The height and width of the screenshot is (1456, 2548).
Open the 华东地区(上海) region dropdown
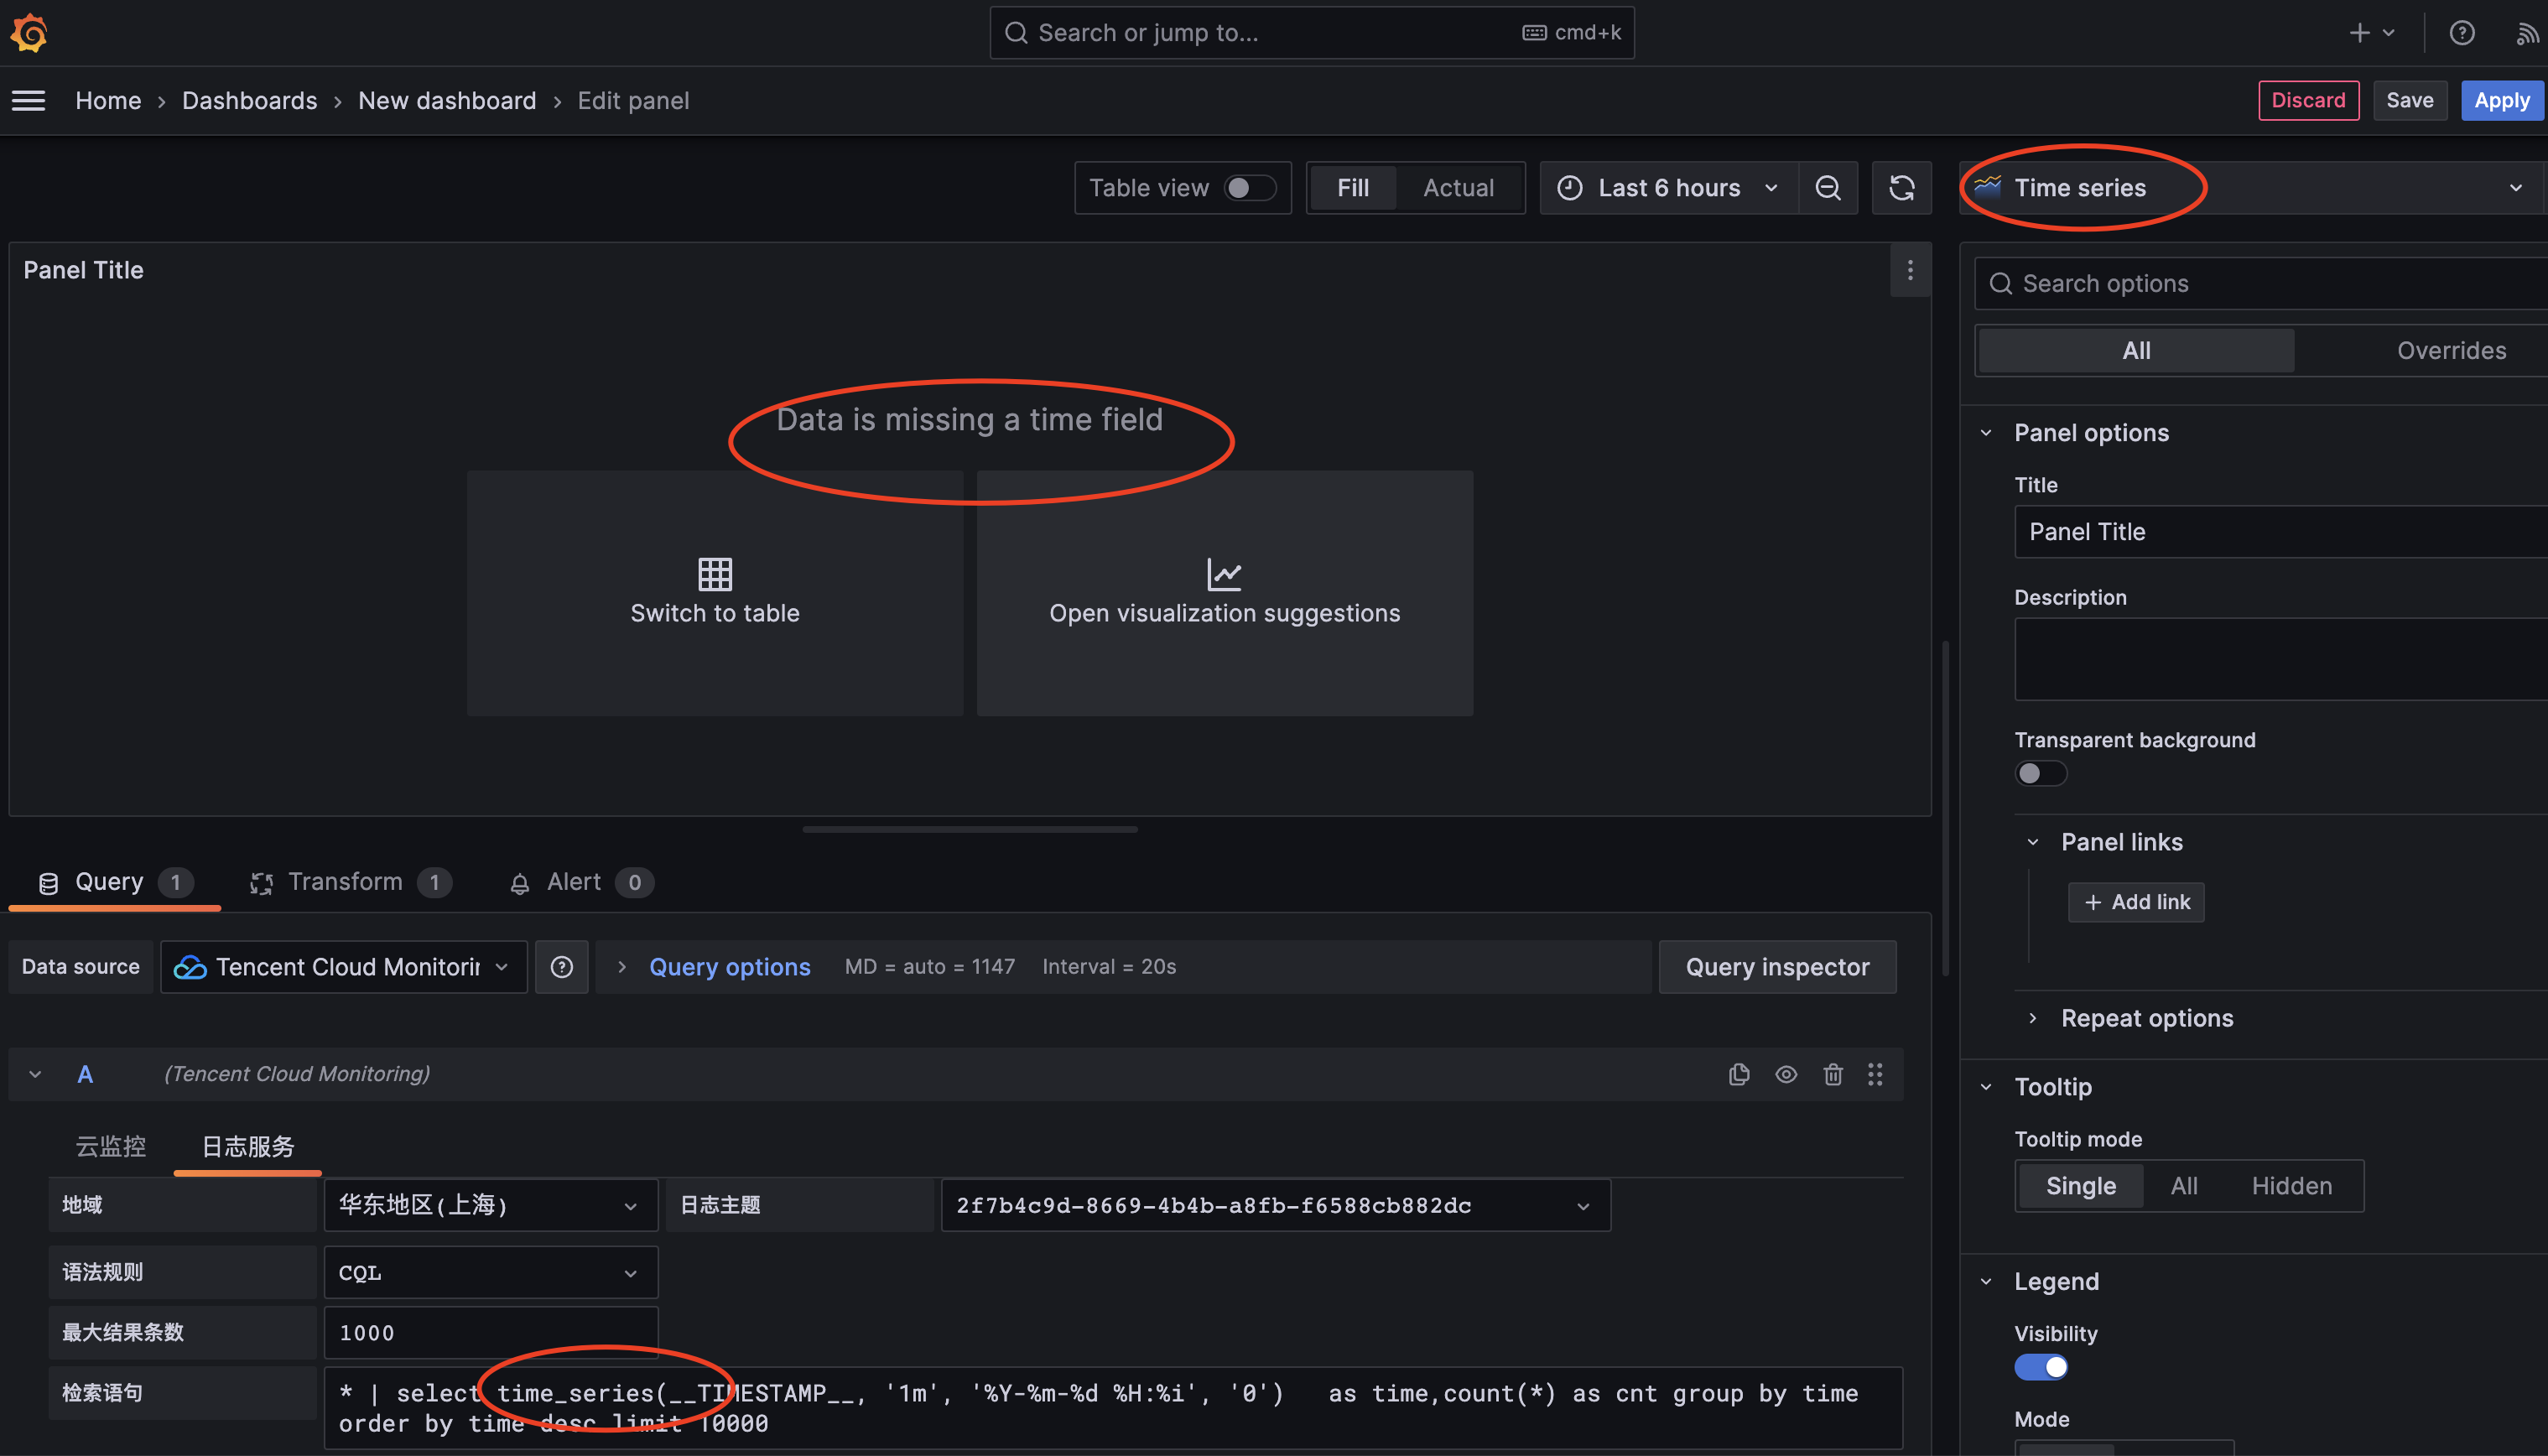(x=490, y=1205)
